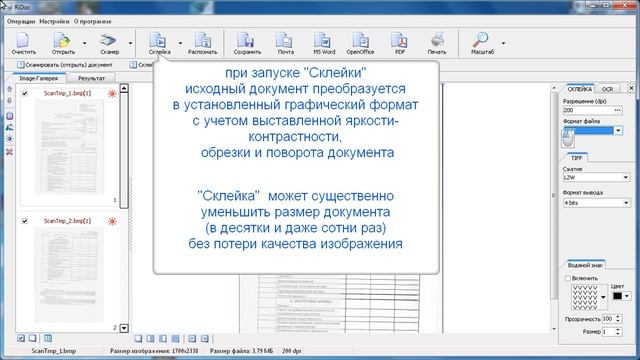Screen dimensions: 640x360
Task: Click the Прозрачность stepper arrows
Action: (x=618, y=319)
